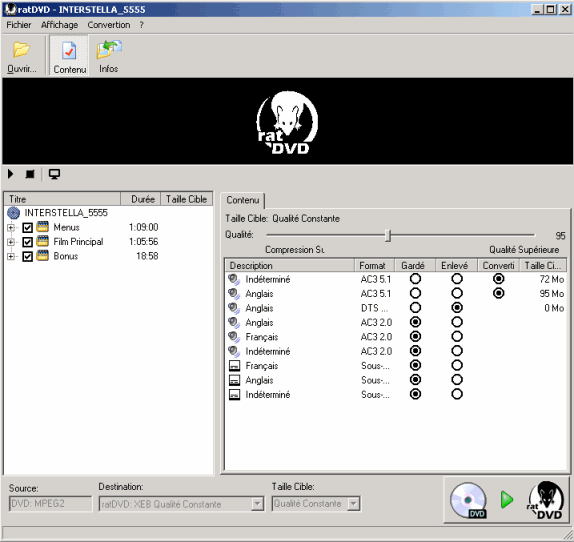
Task: Expand the Film Principal tree node
Action: coord(11,242)
